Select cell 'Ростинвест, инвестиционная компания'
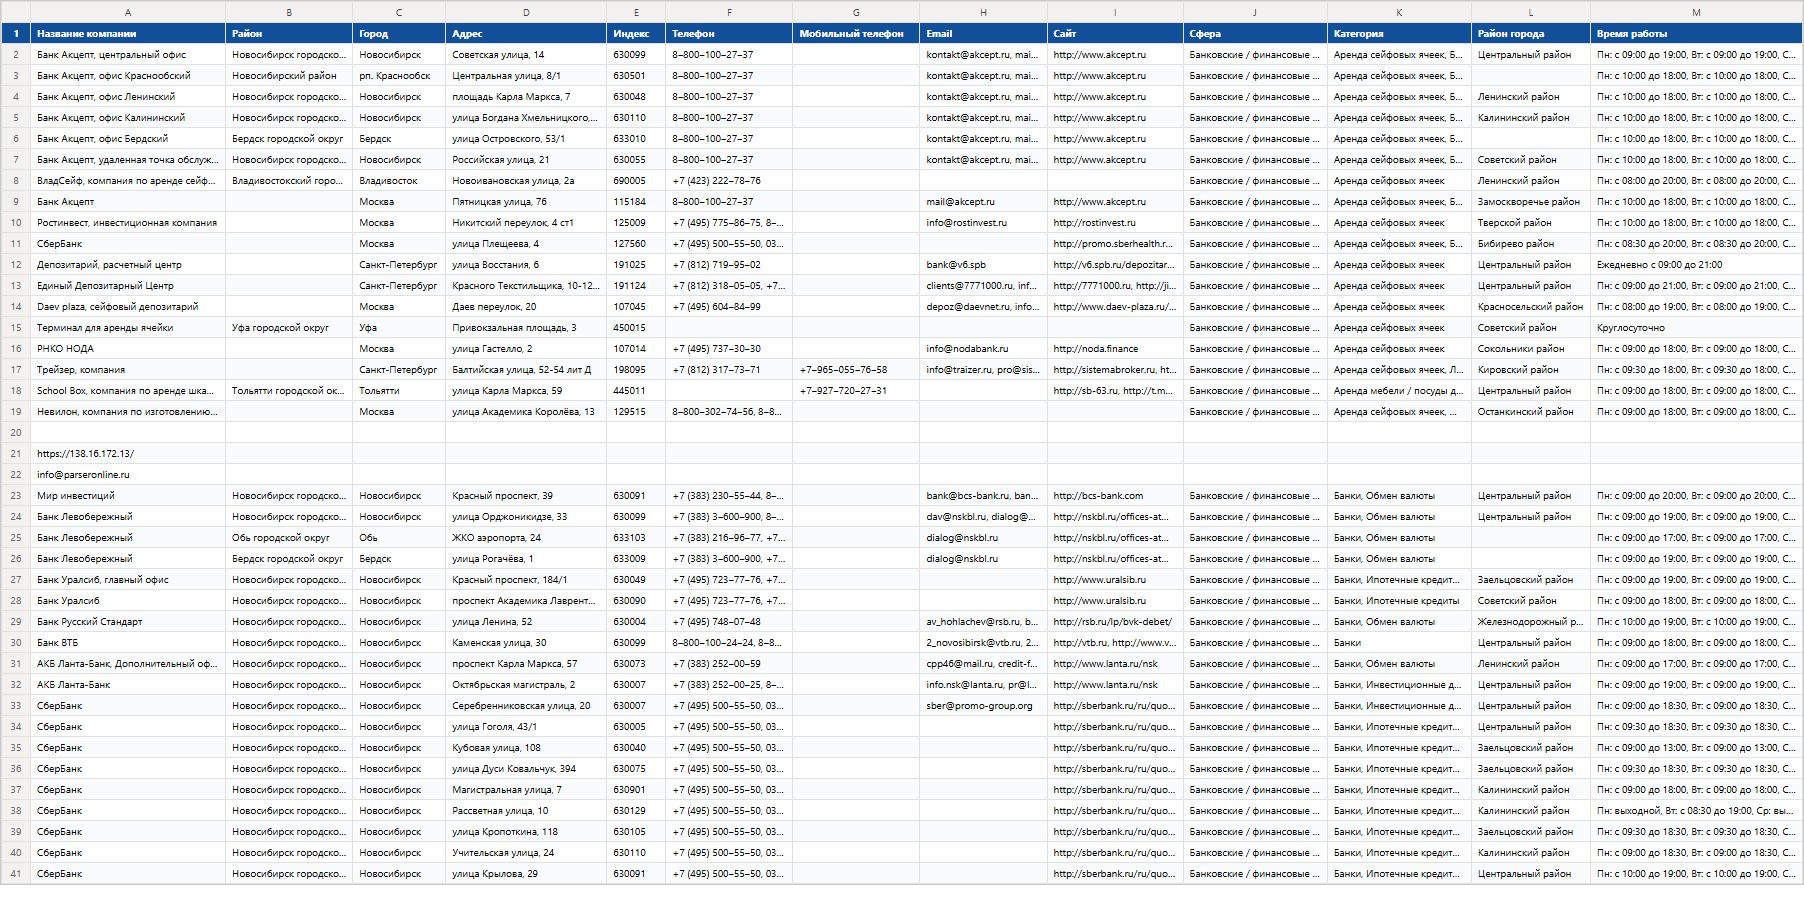1804x902 pixels. pos(128,223)
